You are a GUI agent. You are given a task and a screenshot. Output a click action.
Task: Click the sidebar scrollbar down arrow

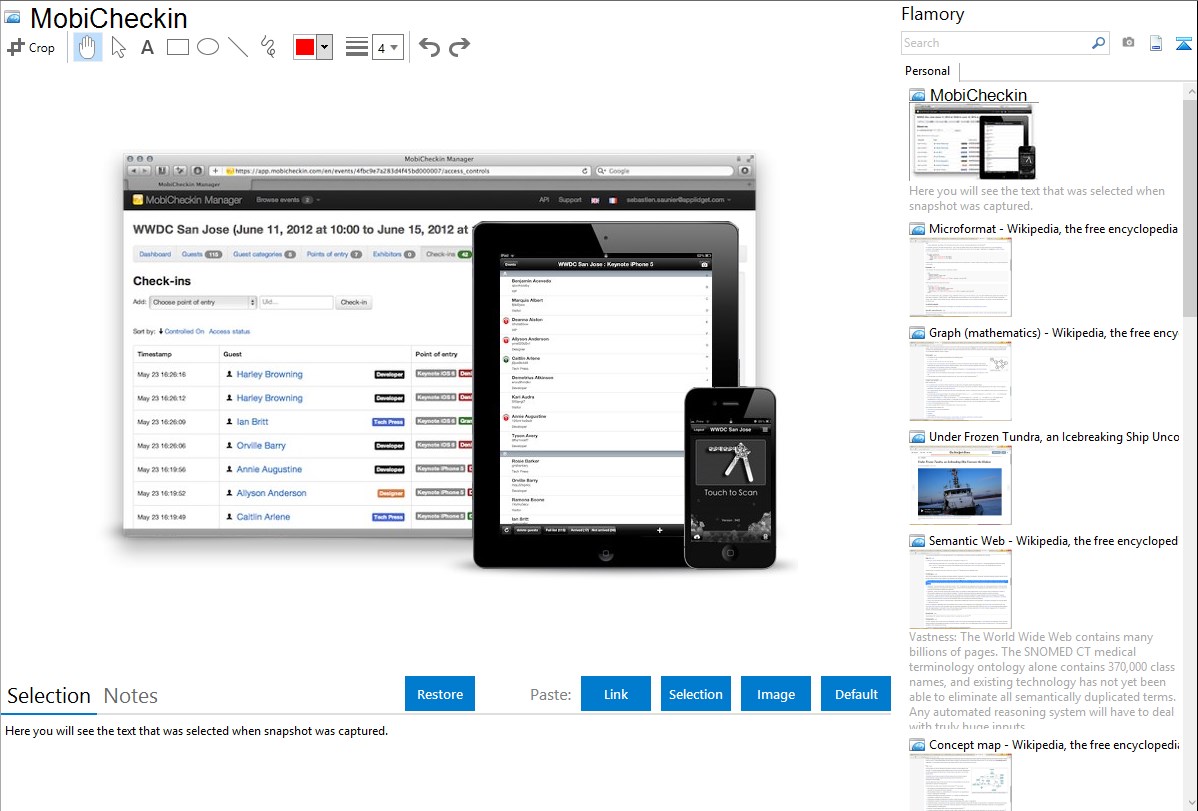[x=1190, y=803]
